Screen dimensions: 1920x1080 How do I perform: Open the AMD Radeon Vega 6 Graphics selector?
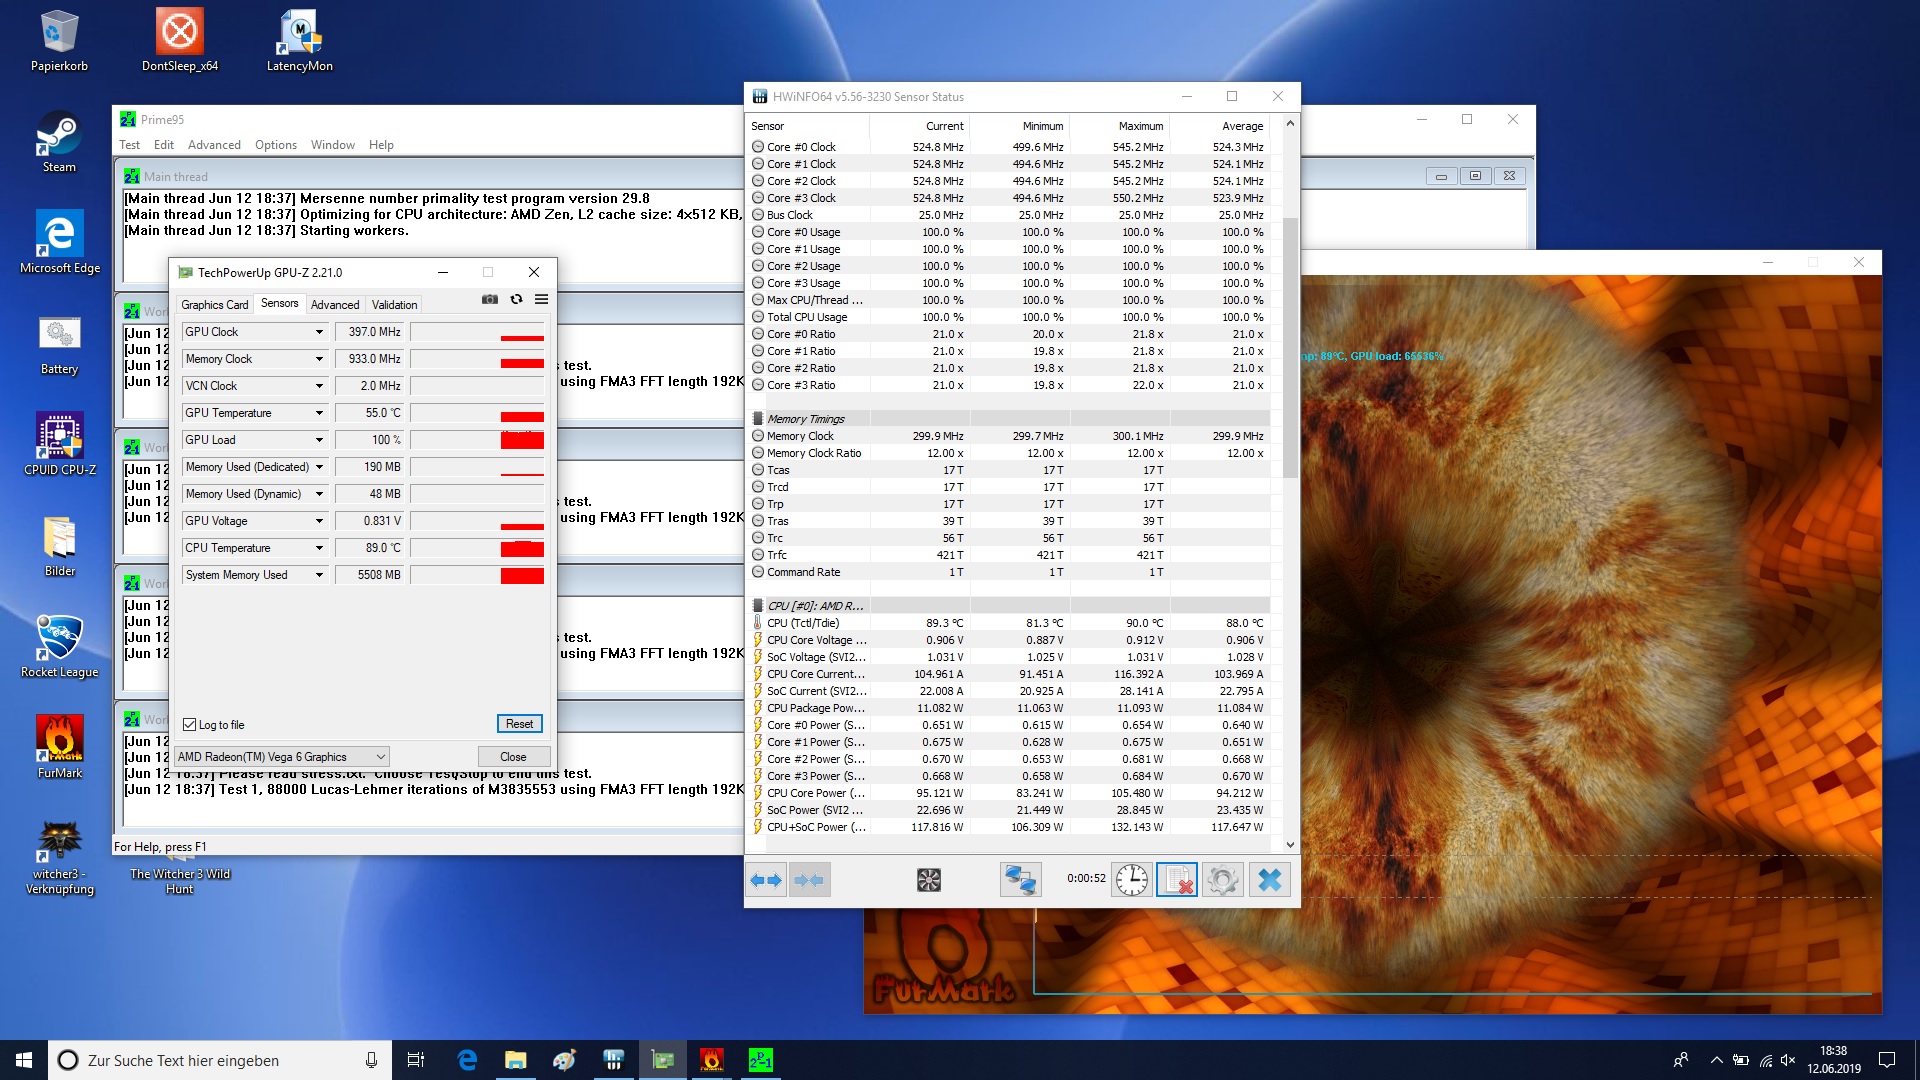coord(281,757)
